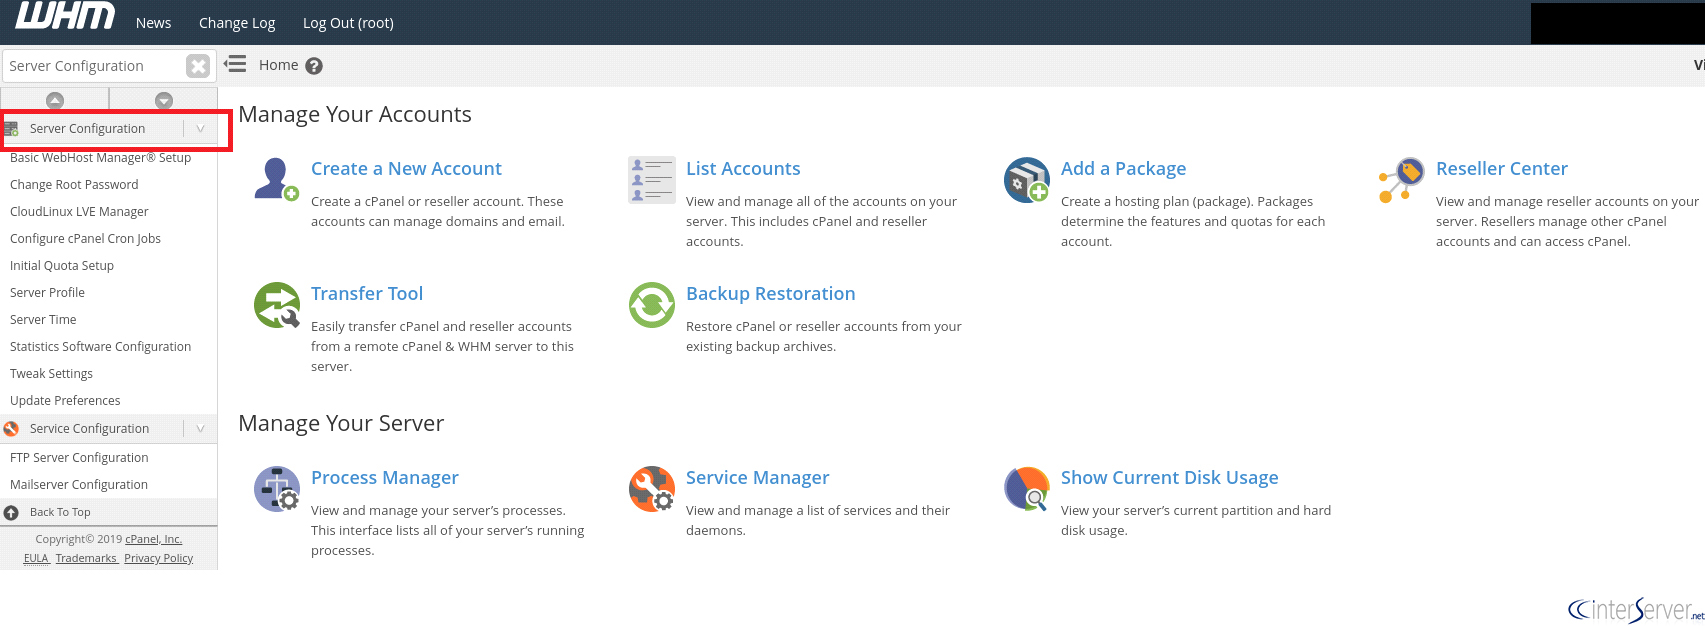Open the Change Log menu item
The width and height of the screenshot is (1705, 626).
[x=237, y=23]
